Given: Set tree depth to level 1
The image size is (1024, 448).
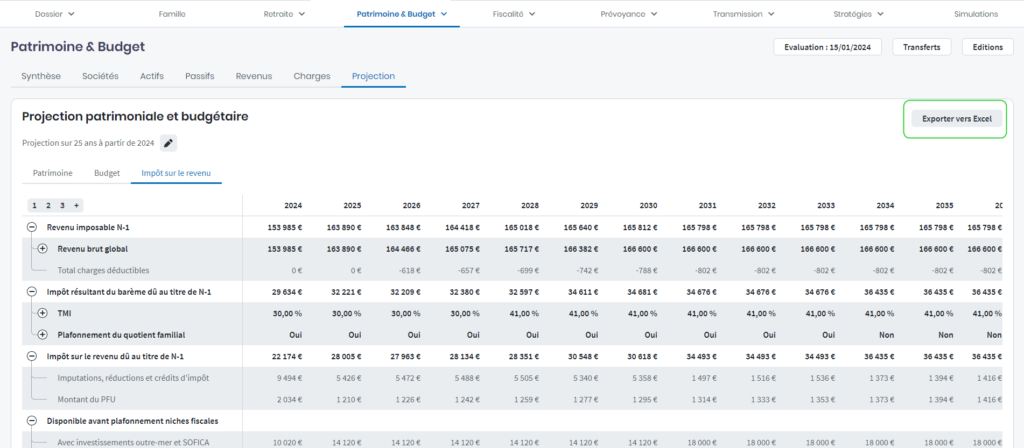Looking at the screenshot, I should pos(34,205).
